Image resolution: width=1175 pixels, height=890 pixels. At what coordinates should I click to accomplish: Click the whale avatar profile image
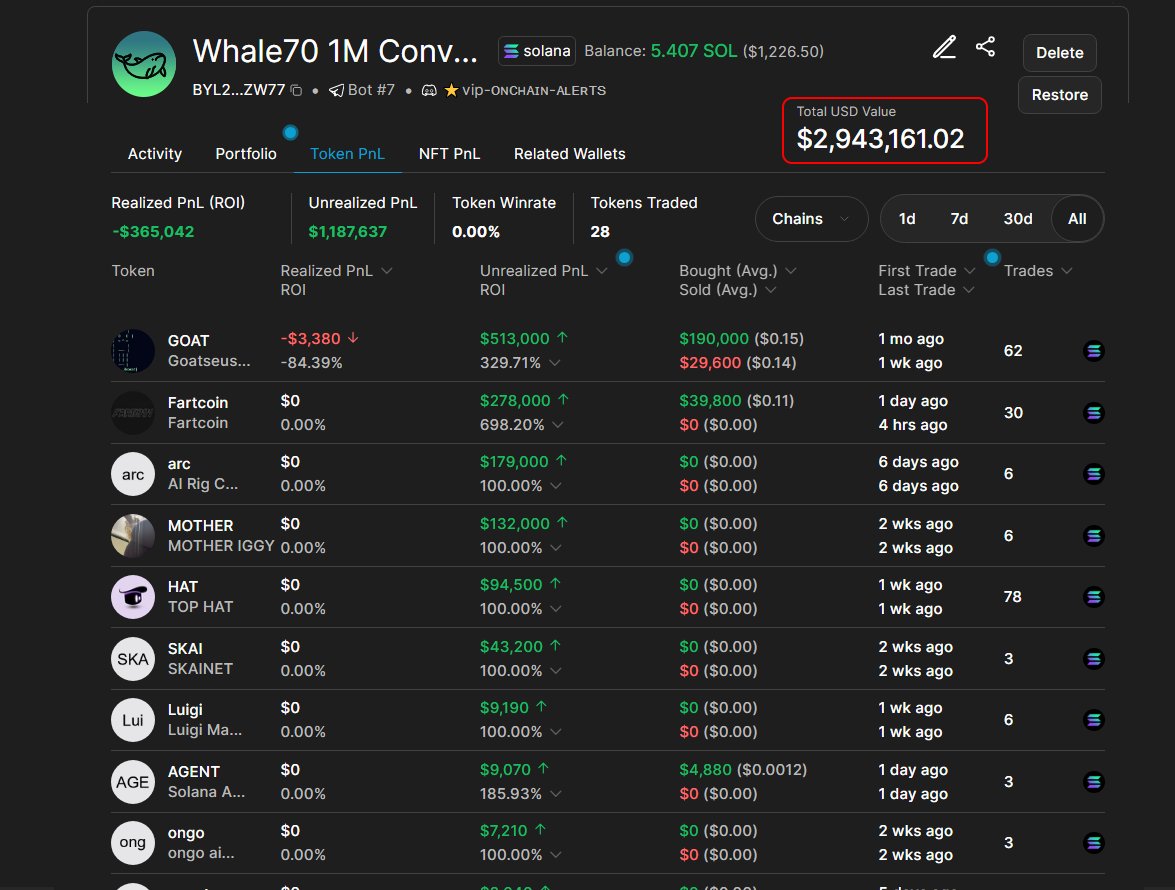(144, 64)
